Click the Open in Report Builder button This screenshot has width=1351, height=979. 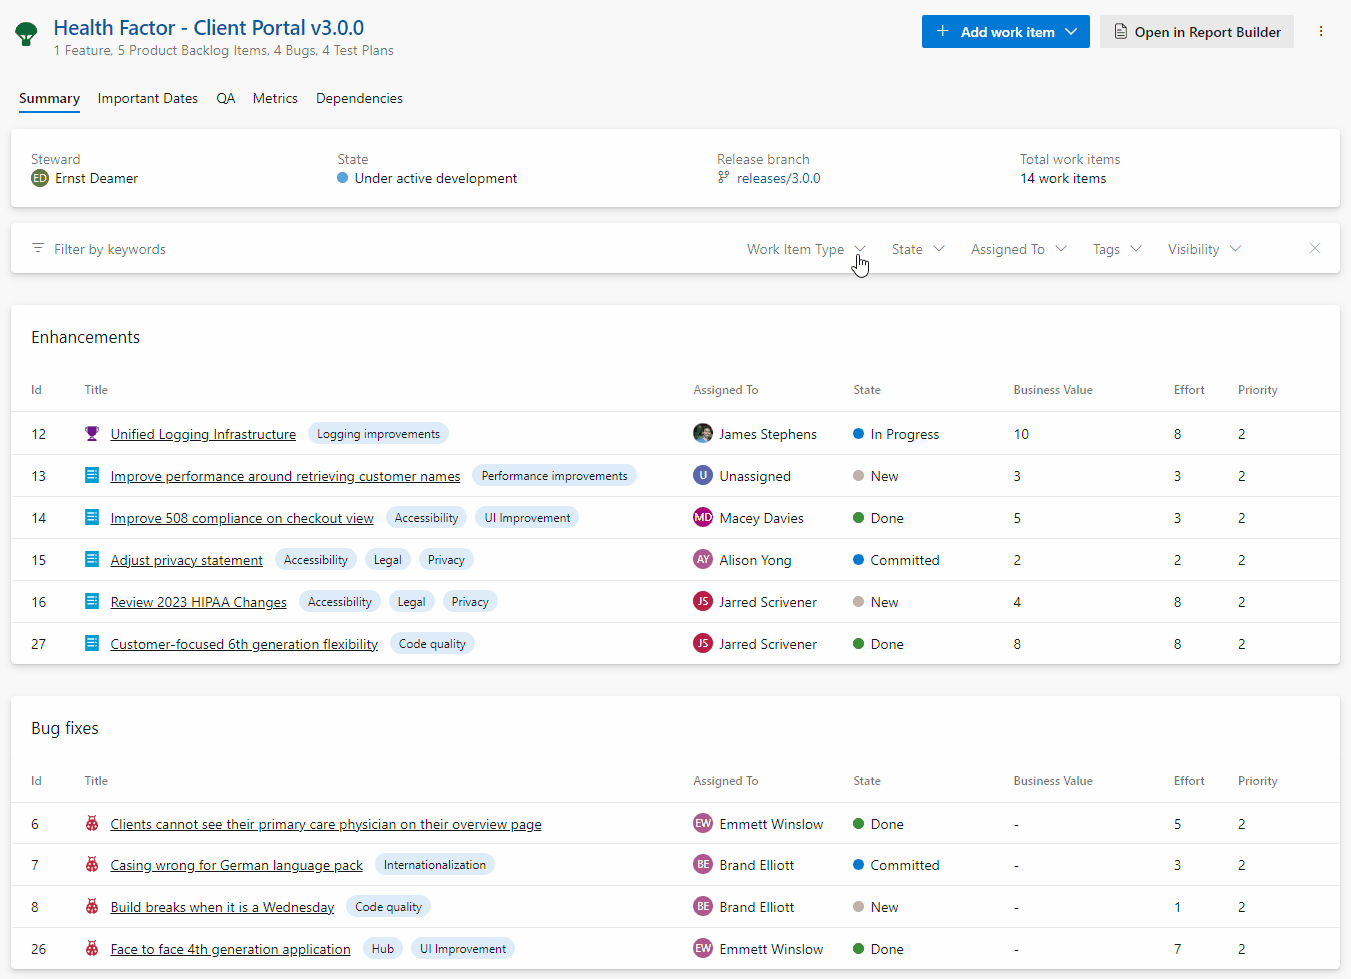[x=1196, y=31]
